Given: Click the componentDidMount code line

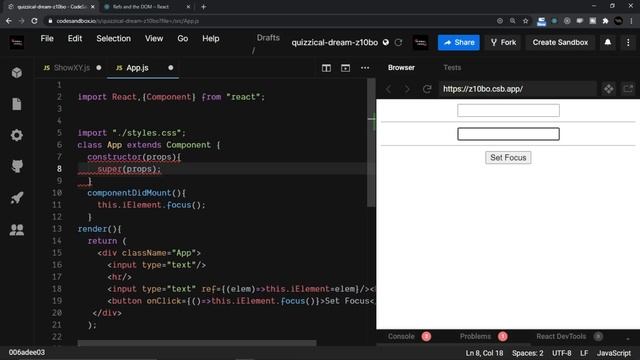Looking at the screenshot, I should [137, 193].
